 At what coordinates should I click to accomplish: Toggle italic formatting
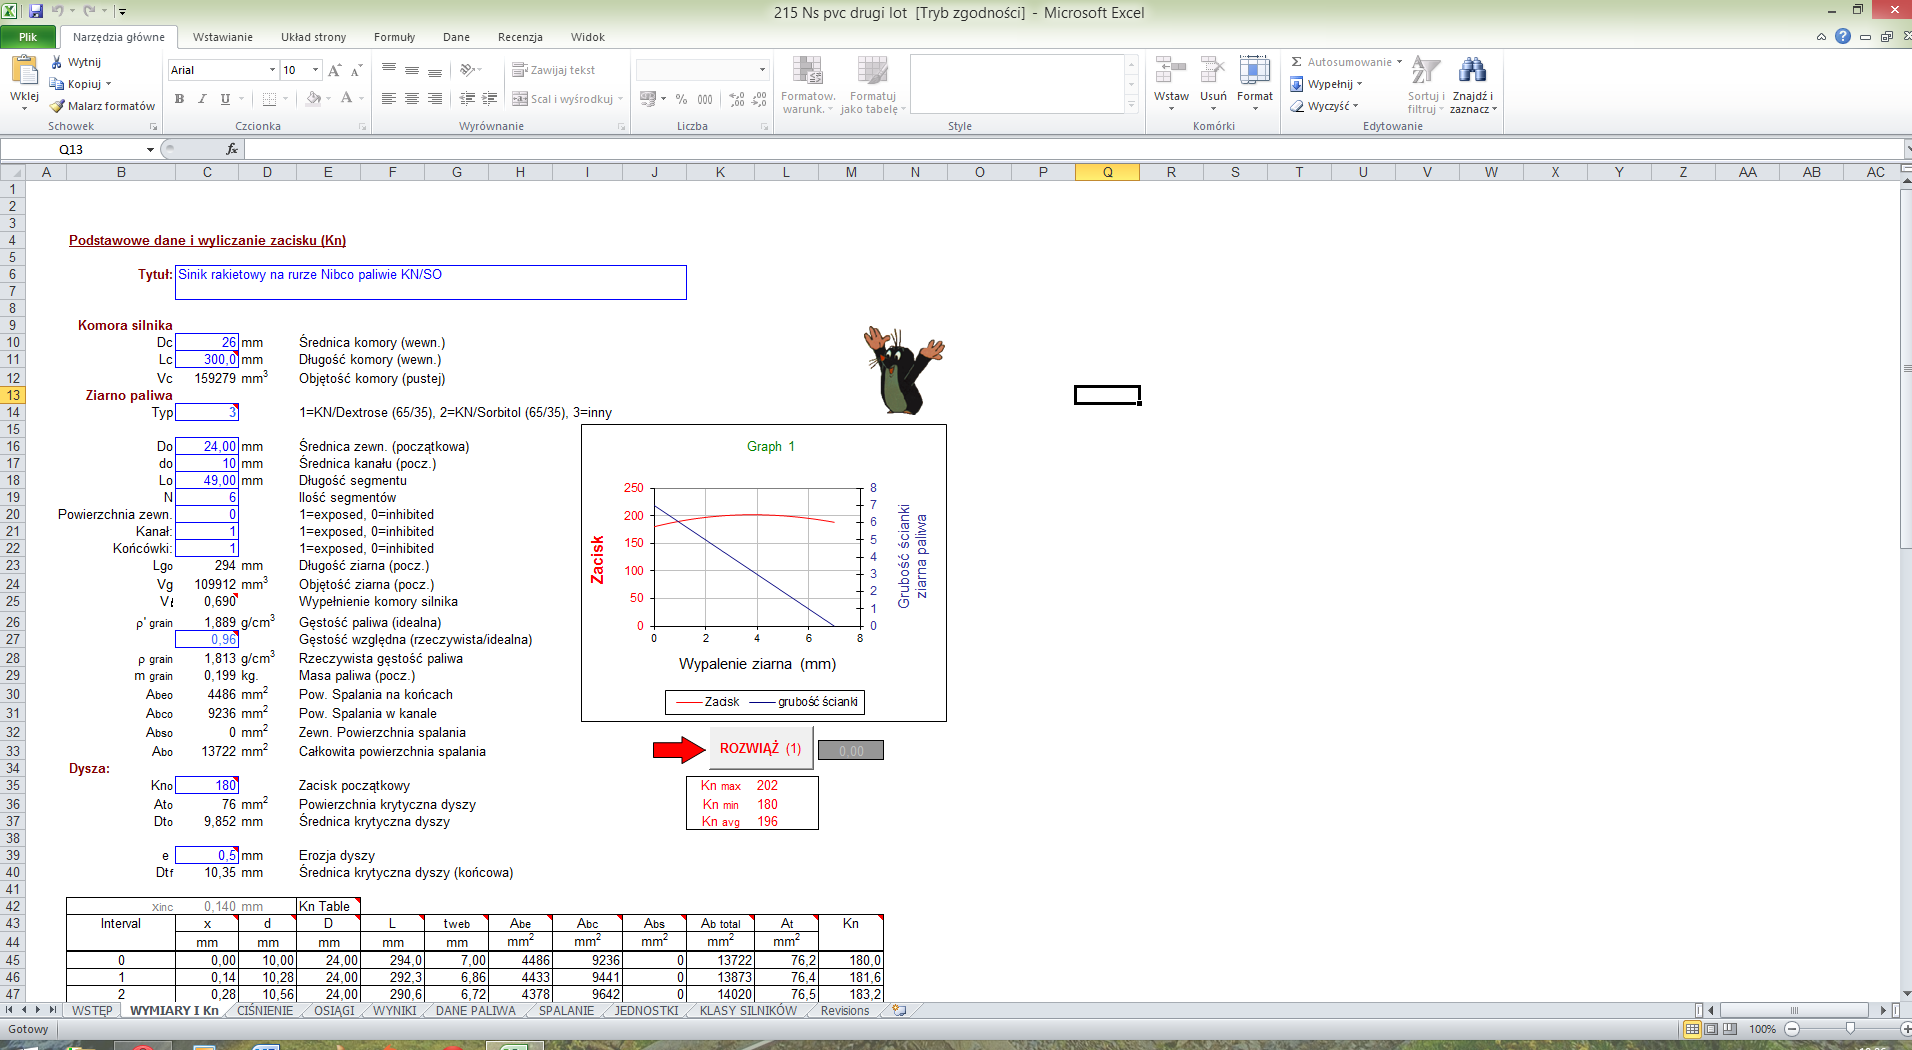[x=202, y=99]
